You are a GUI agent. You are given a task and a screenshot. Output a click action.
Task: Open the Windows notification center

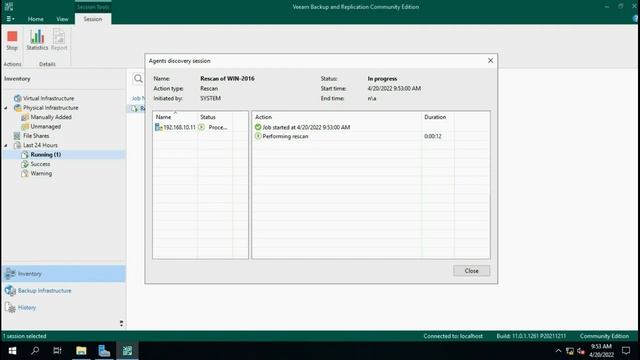pos(626,351)
